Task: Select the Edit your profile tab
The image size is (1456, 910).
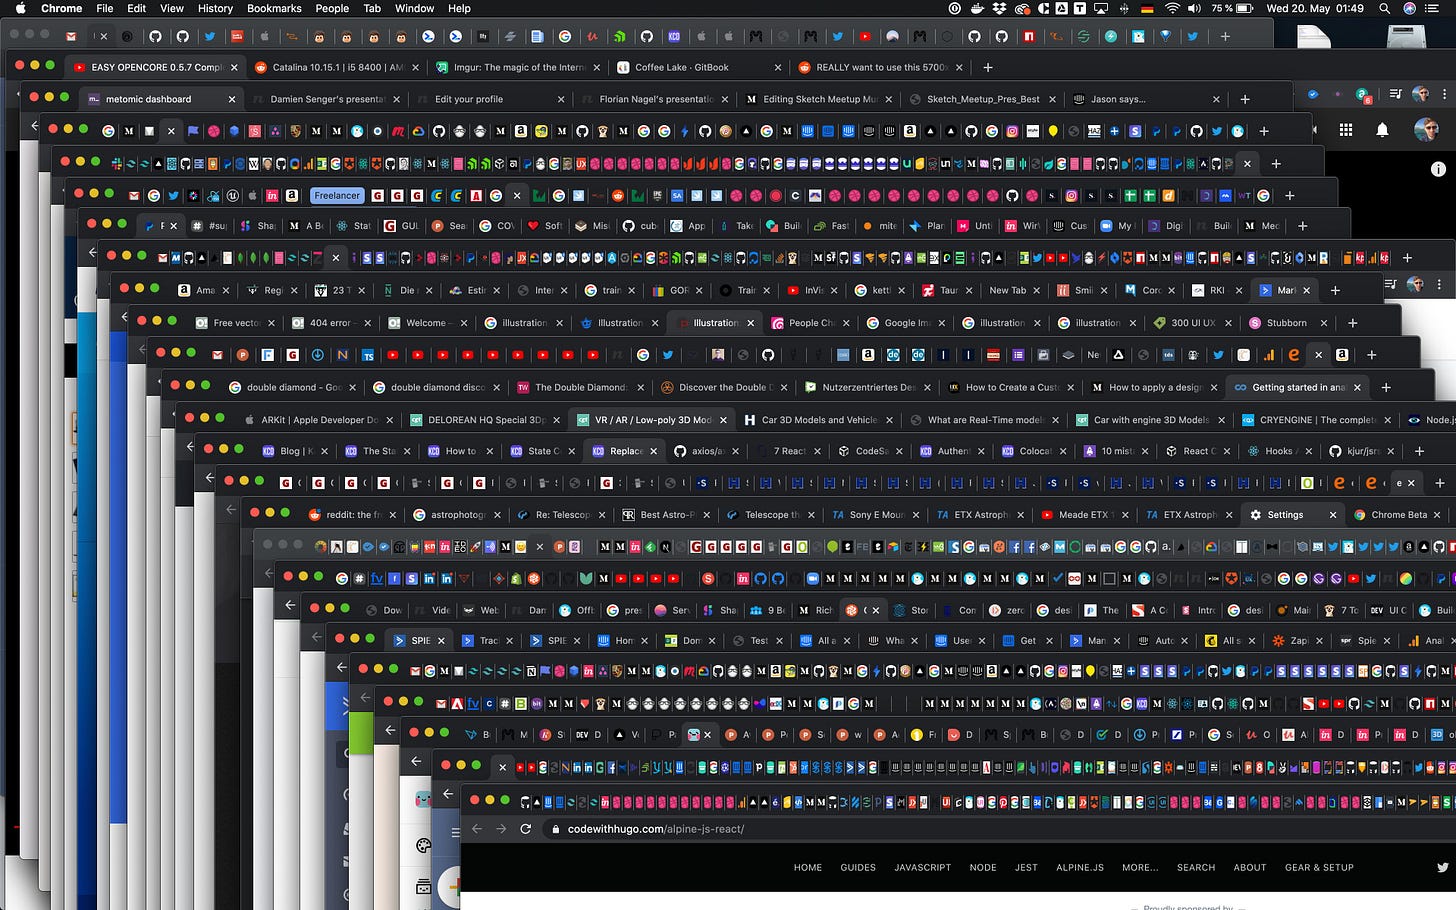Action: pos(490,99)
